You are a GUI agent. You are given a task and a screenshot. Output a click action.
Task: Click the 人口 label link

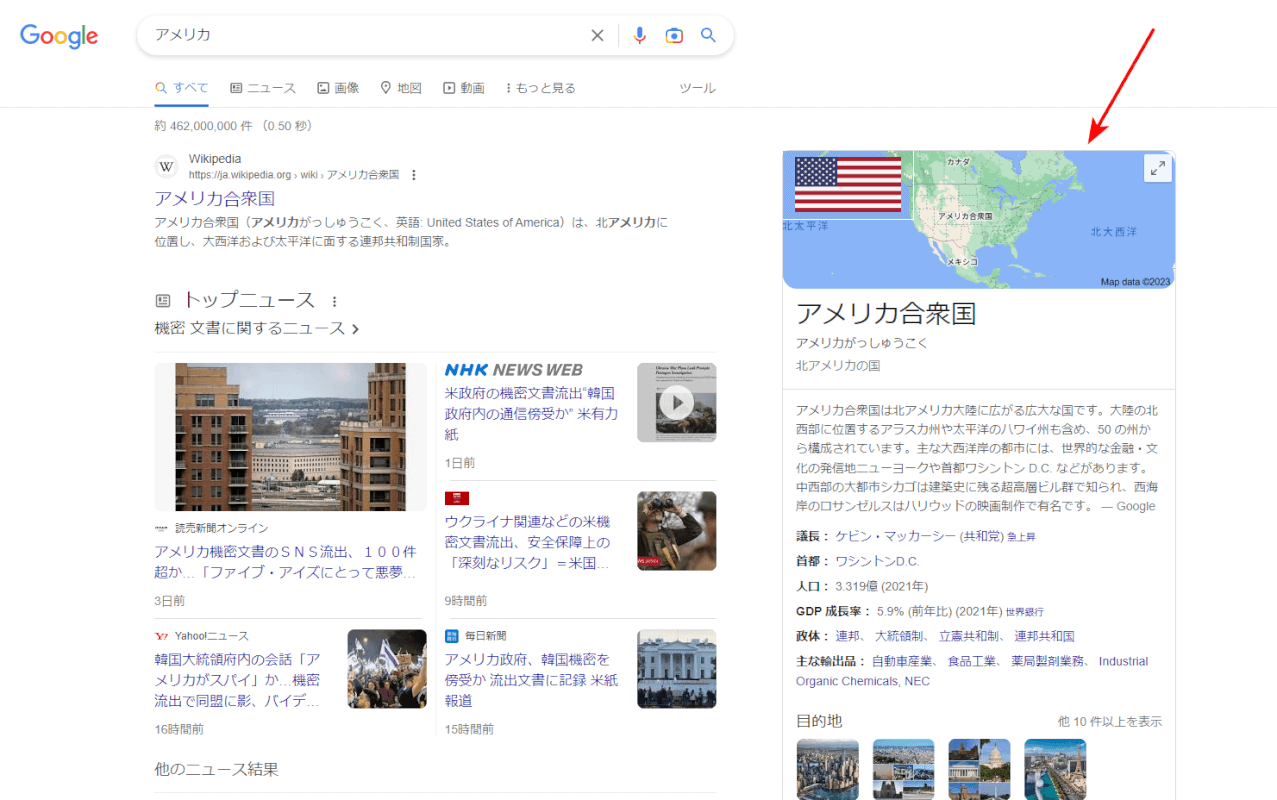[x=808, y=586]
